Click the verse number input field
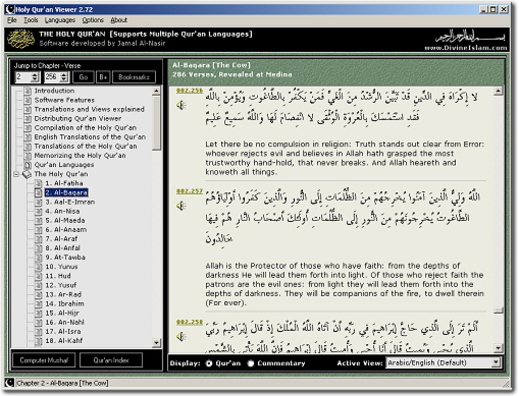Image resolution: width=519 pixels, height=396 pixels. 52,77
